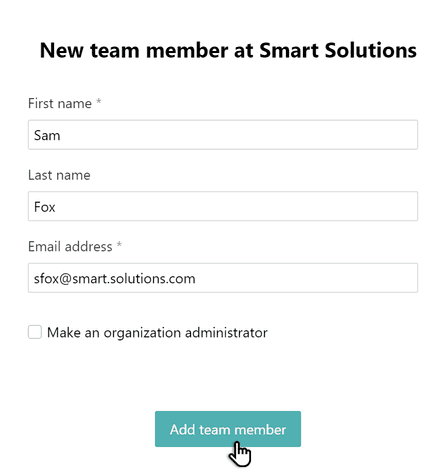Click the text 'Sam' in First name
Viewport: 432px width, 473px height.
[x=47, y=135]
